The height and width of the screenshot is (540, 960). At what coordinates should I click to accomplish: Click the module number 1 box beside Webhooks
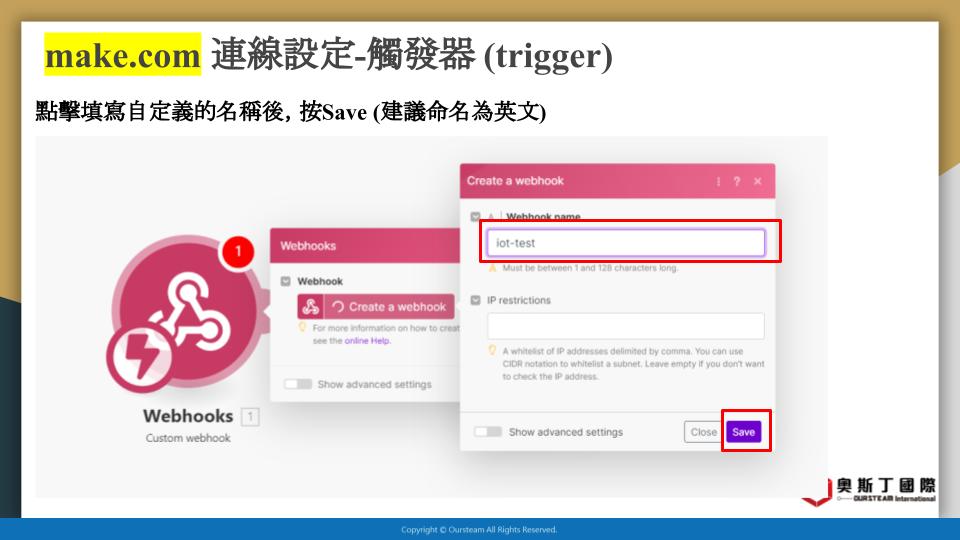(250, 416)
